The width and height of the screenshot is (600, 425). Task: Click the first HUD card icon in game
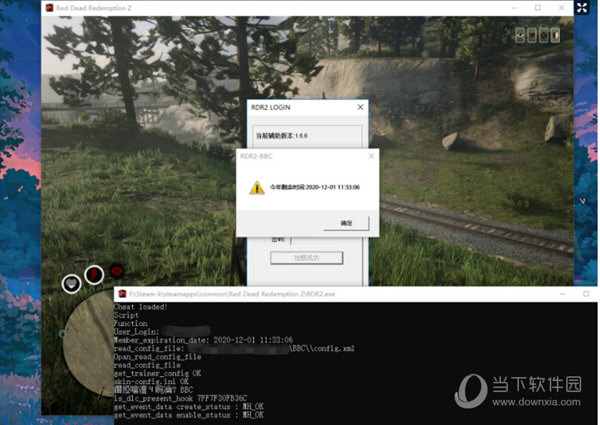[520, 35]
